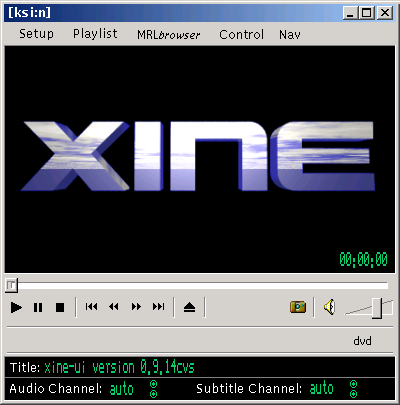Open the MRLbrowser menu

coord(169,35)
